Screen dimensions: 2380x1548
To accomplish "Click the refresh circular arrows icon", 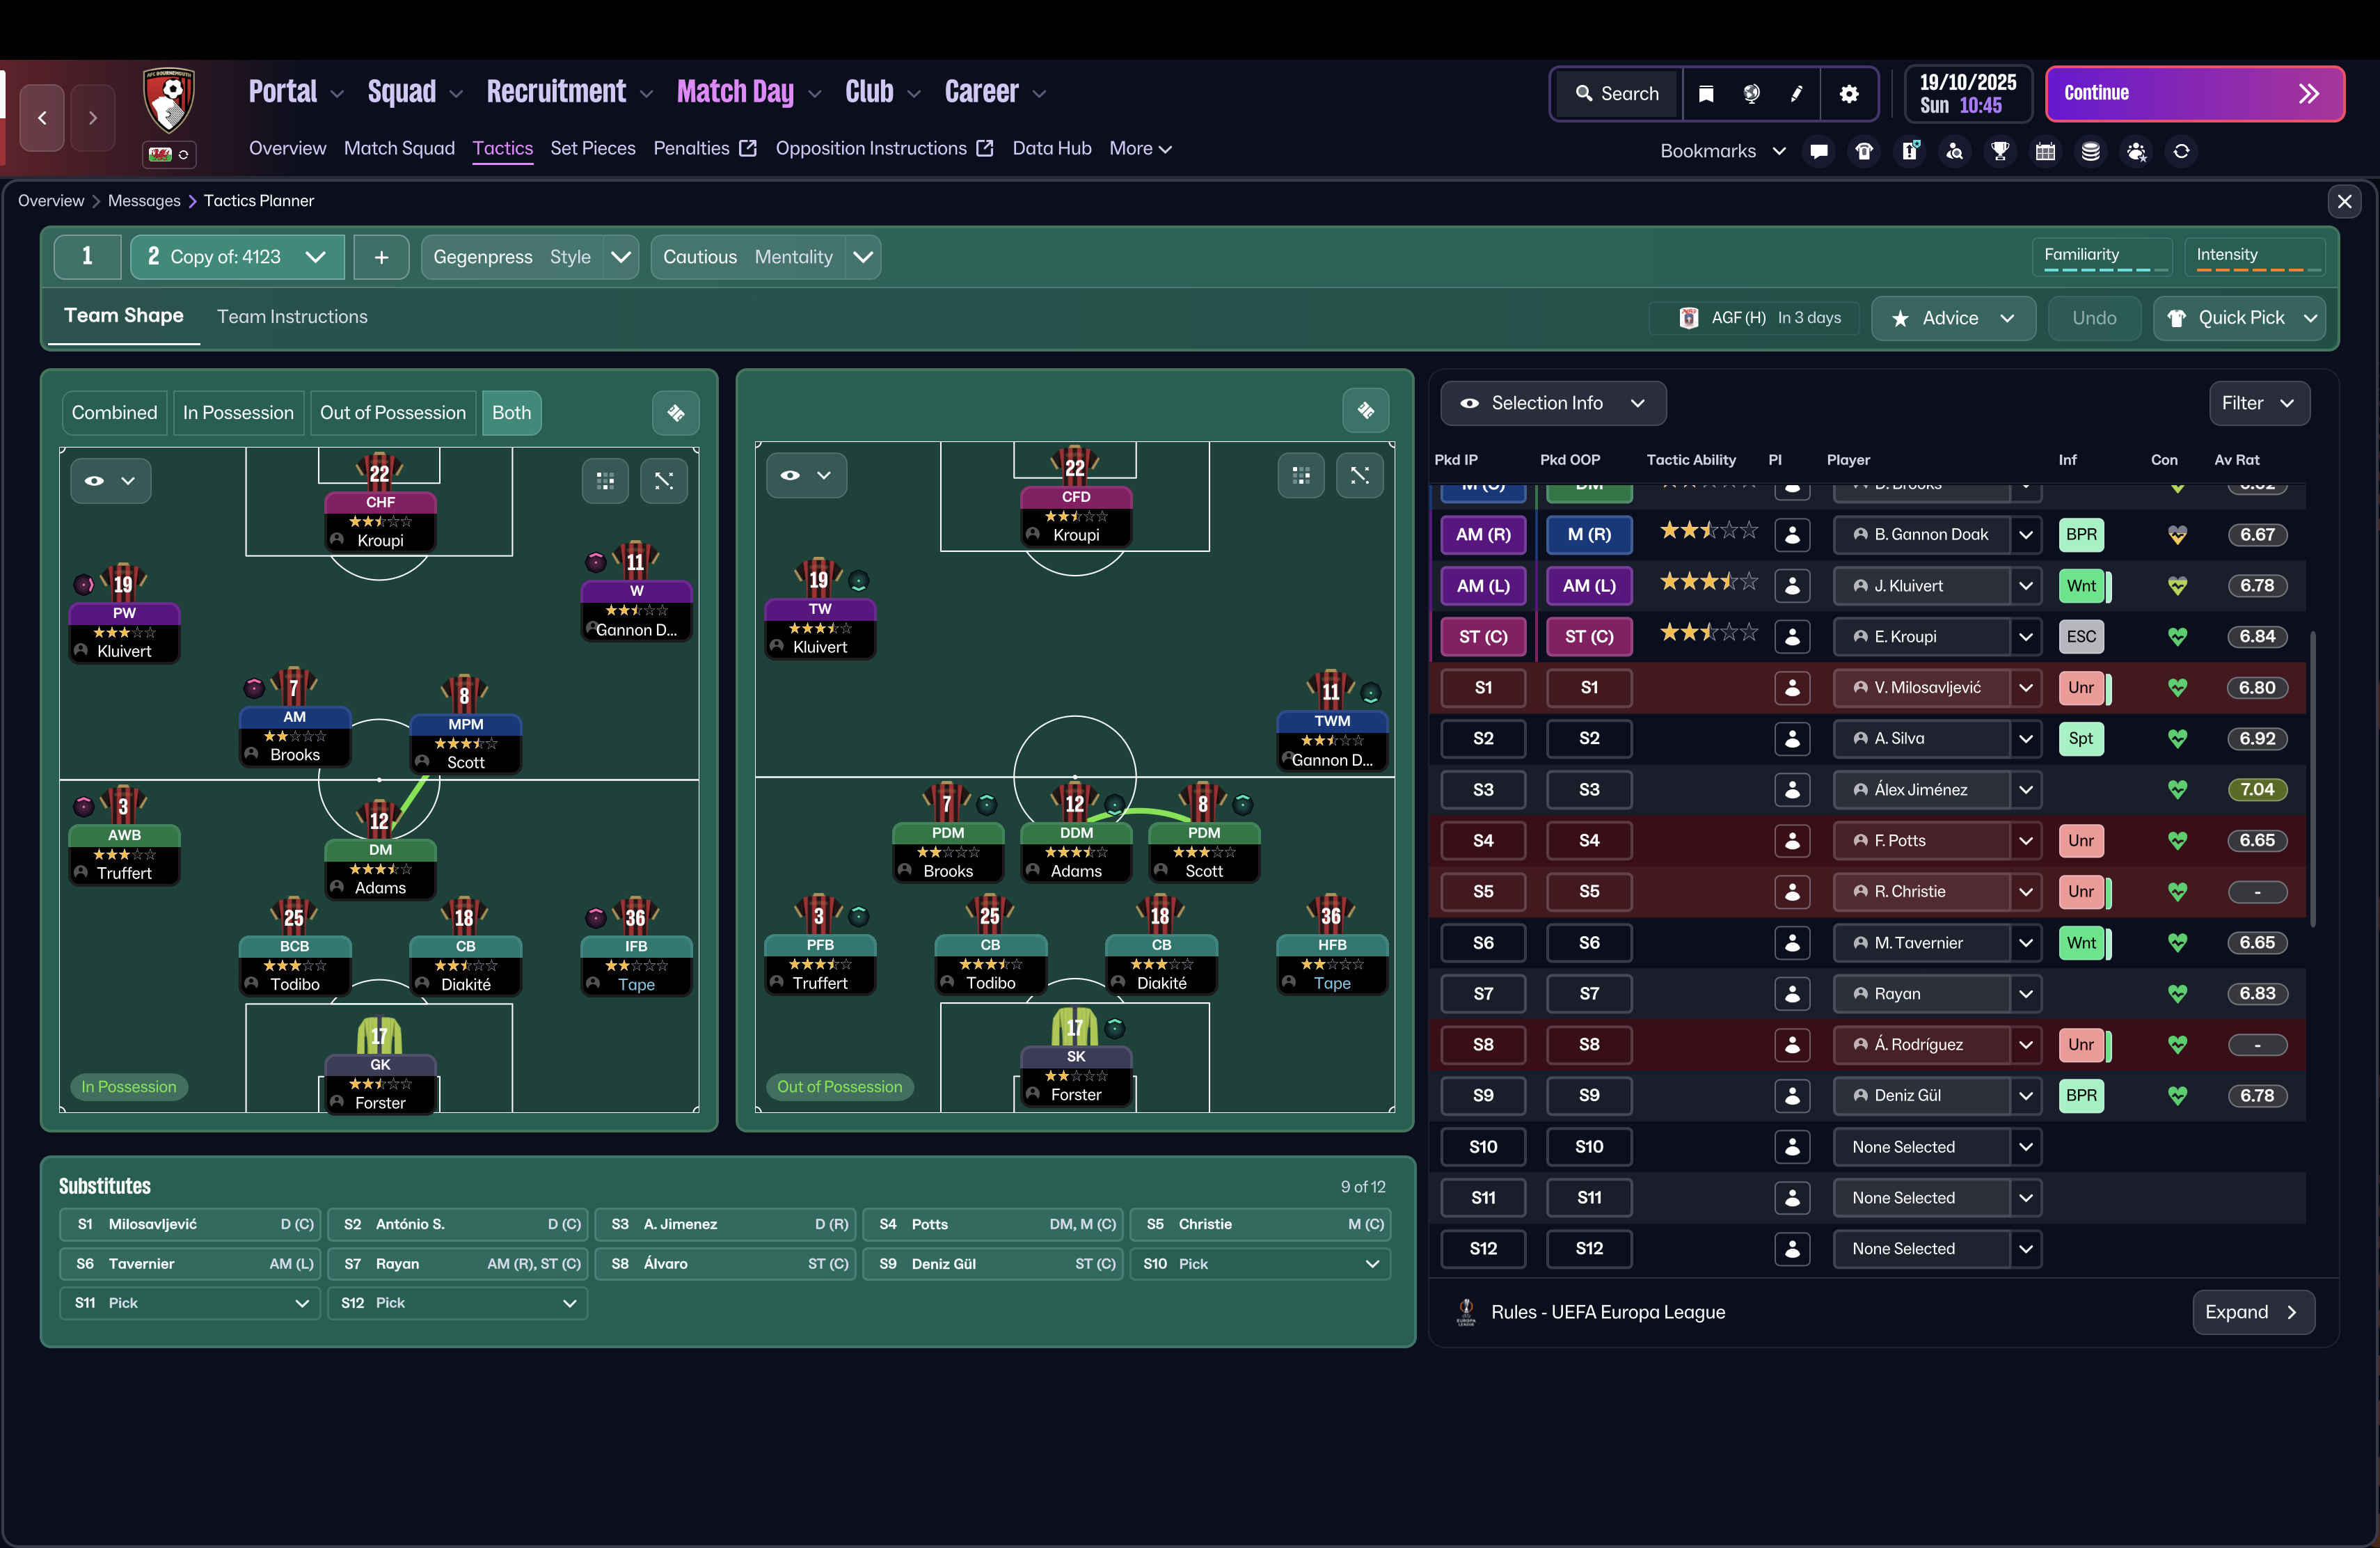I will (2182, 151).
